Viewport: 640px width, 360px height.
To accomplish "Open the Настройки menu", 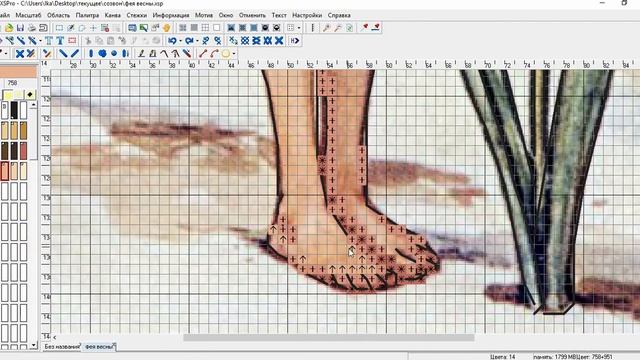I will 307,15.
